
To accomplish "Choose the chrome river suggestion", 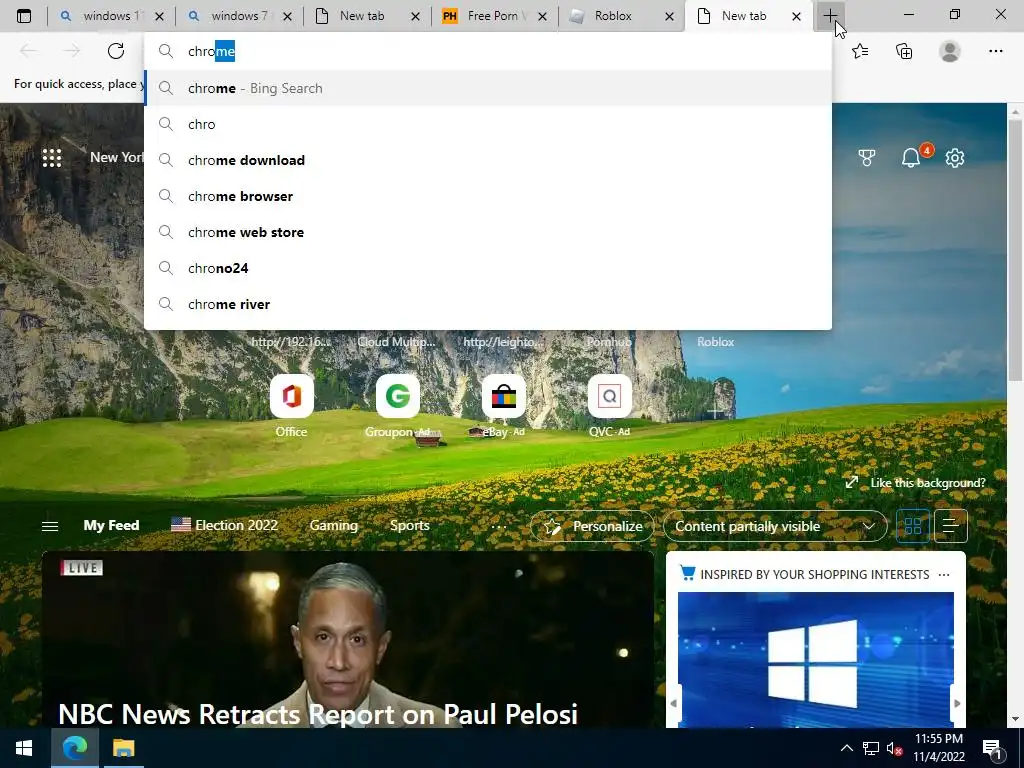I will 488,304.
